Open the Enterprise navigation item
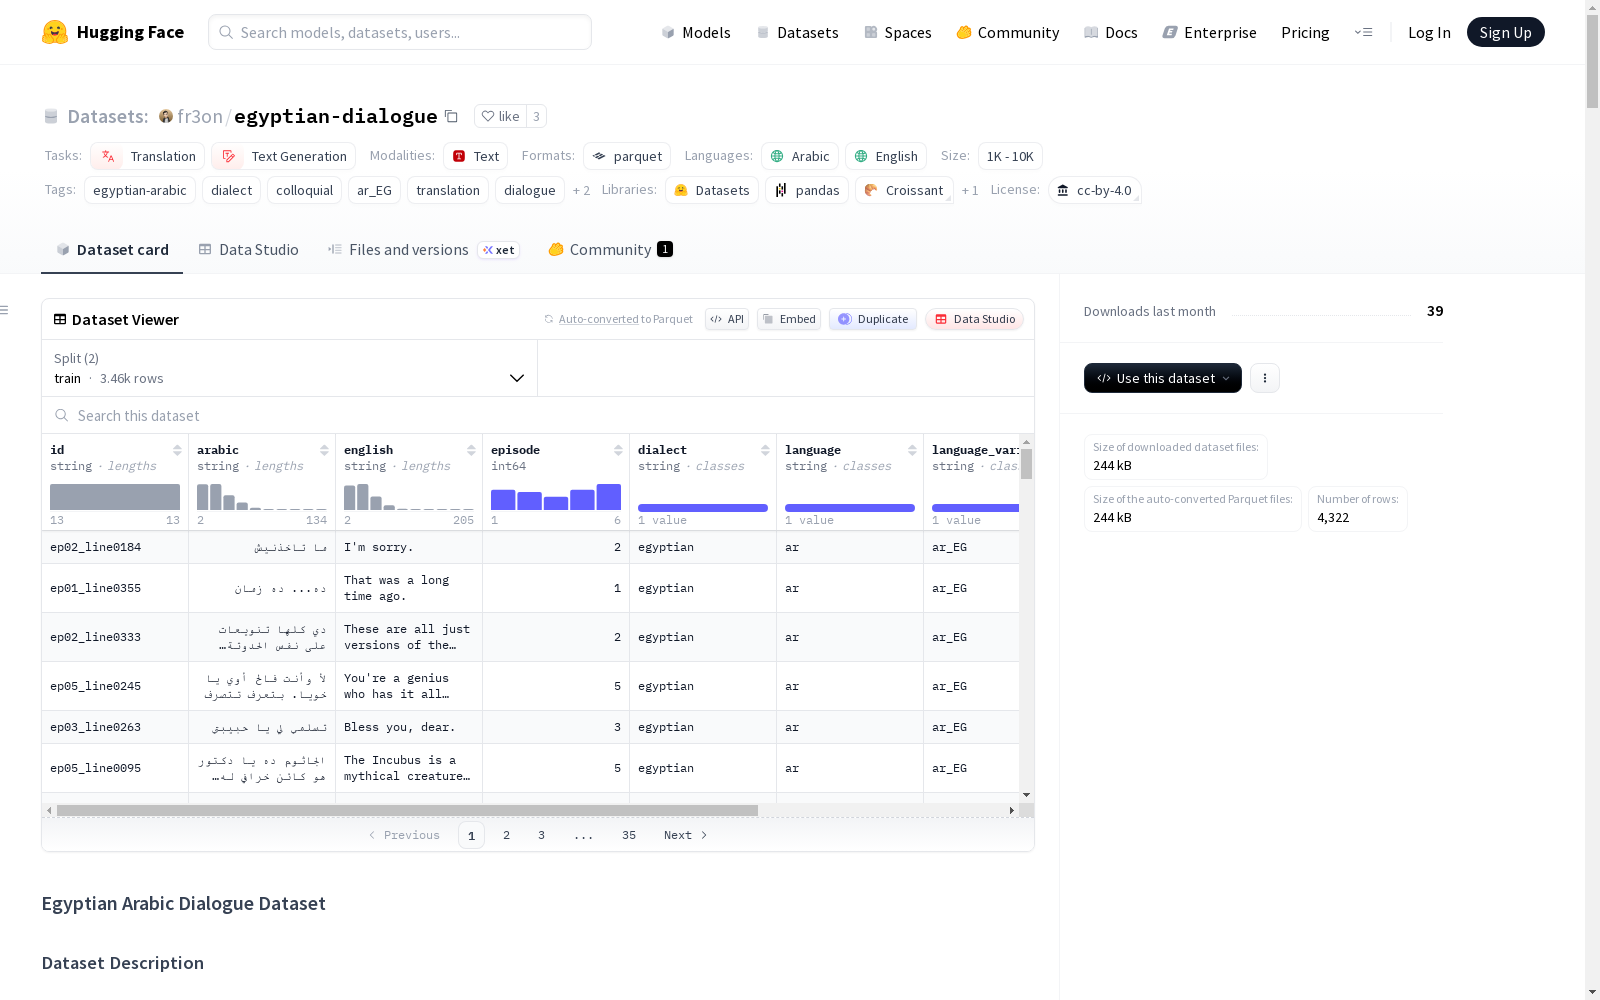Screen dimensions: 1600x1000 click(x=1209, y=32)
